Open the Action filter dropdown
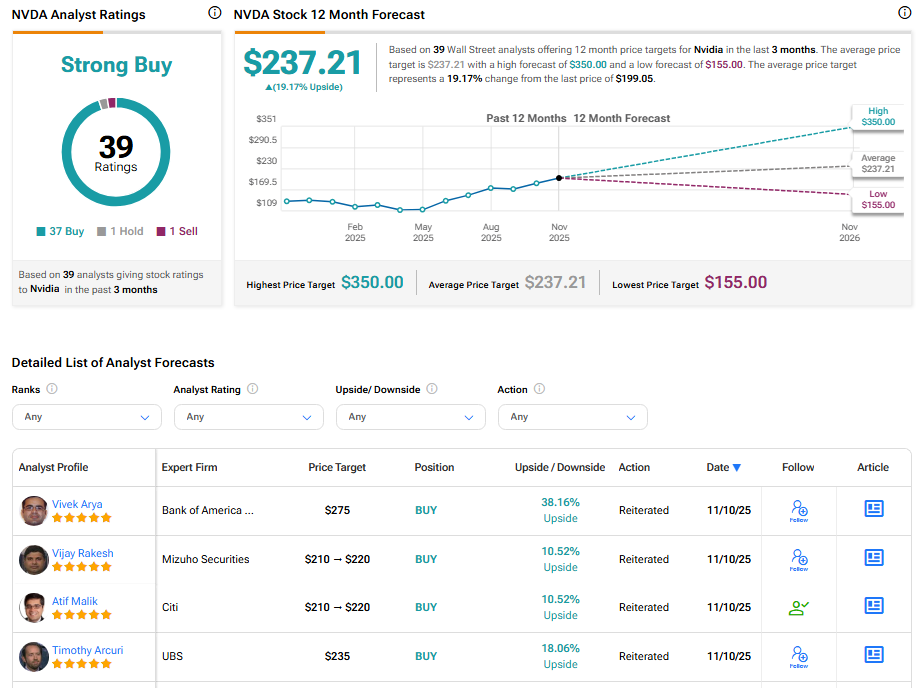This screenshot has width=920, height=688. (x=572, y=417)
